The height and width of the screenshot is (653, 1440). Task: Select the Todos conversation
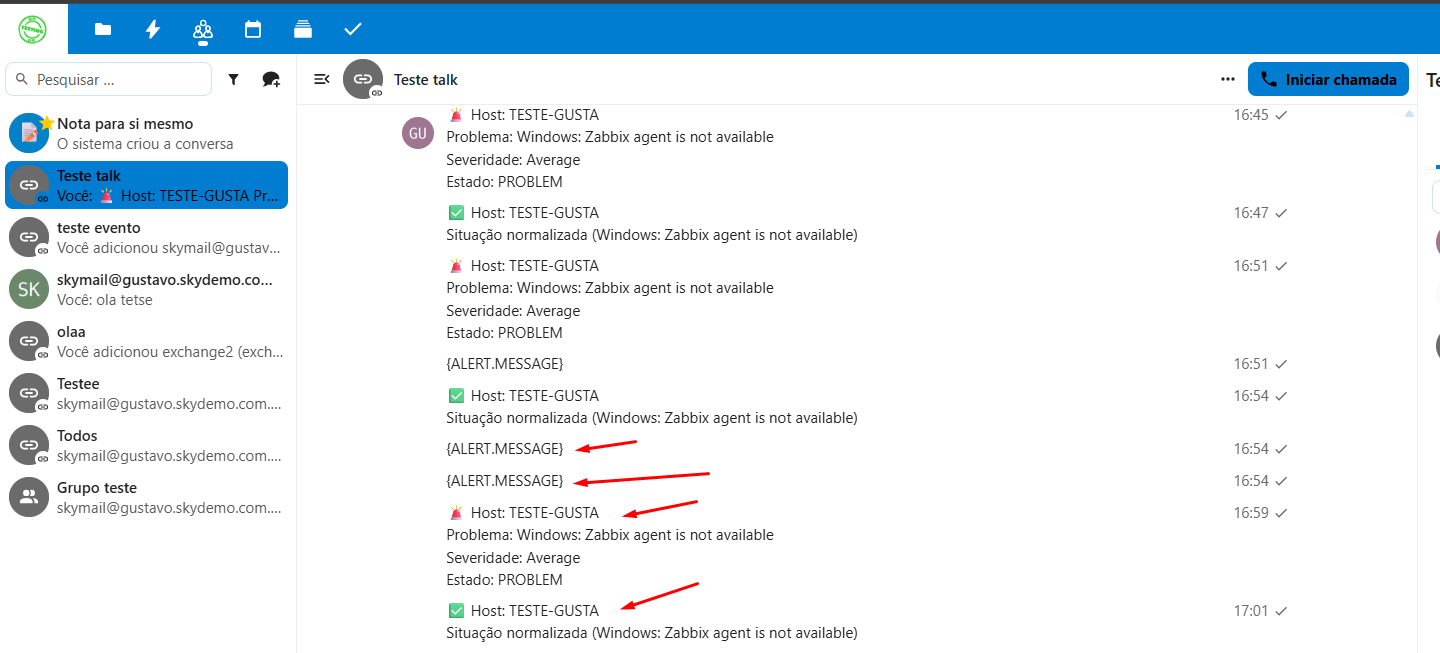(x=147, y=445)
